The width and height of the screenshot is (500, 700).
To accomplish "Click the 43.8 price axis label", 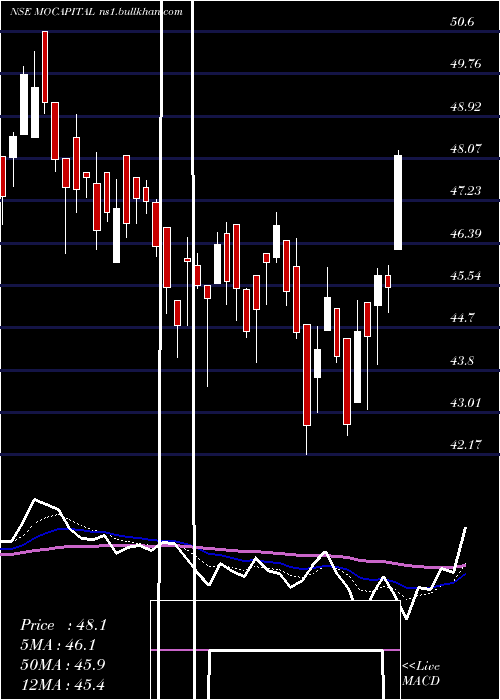I will tap(462, 361).
